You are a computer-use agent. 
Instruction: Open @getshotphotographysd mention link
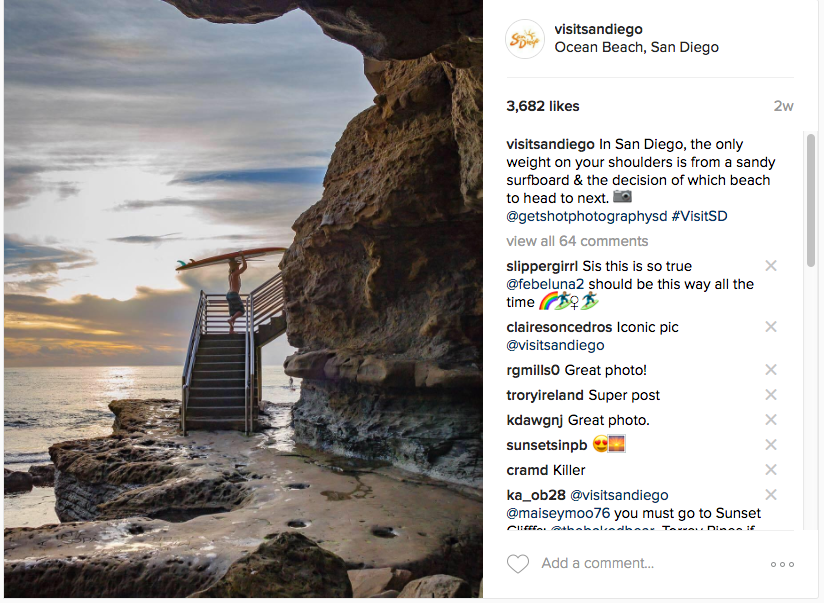click(x=586, y=216)
